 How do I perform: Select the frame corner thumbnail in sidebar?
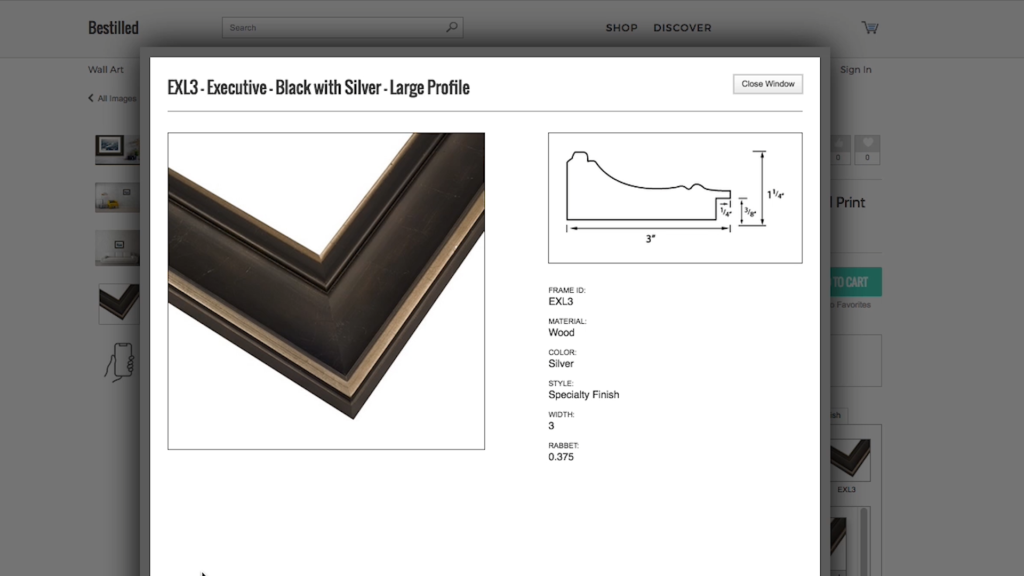(118, 303)
